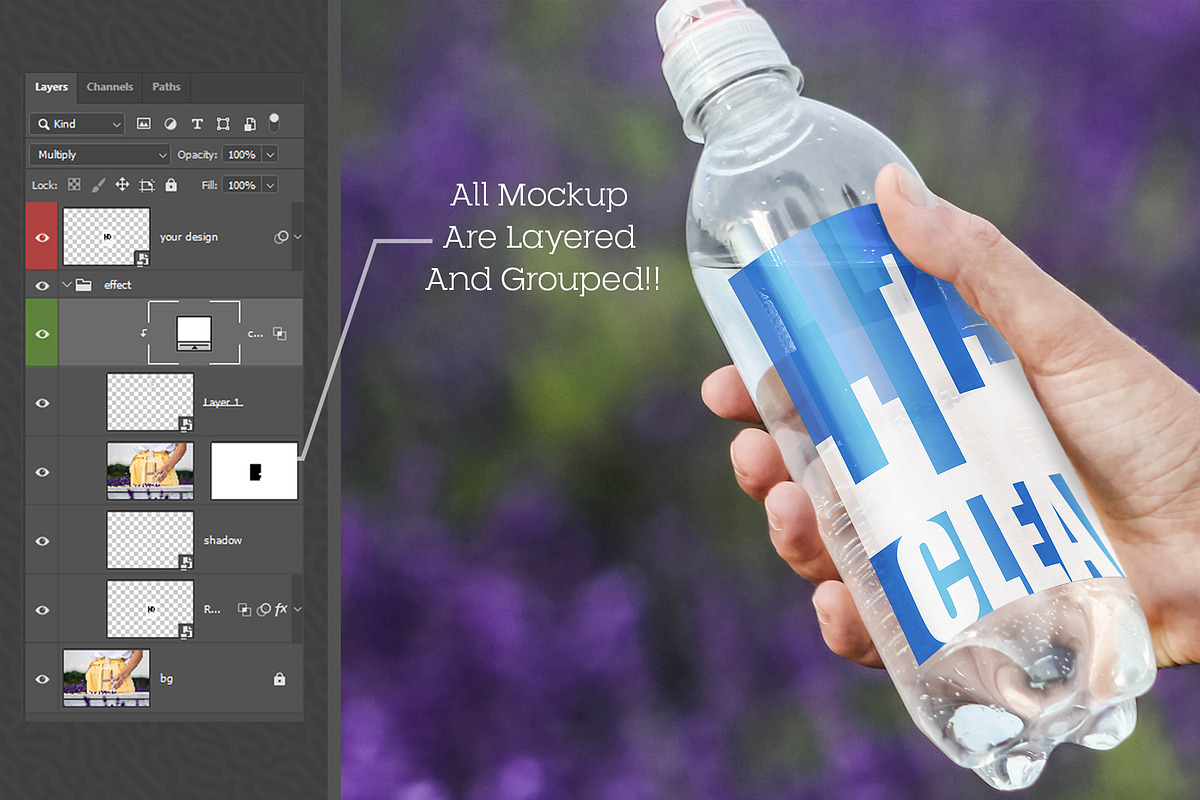Open the Opacity slider dropdown arrow
Viewport: 1200px width, 800px height.
pyautogui.click(x=269, y=155)
